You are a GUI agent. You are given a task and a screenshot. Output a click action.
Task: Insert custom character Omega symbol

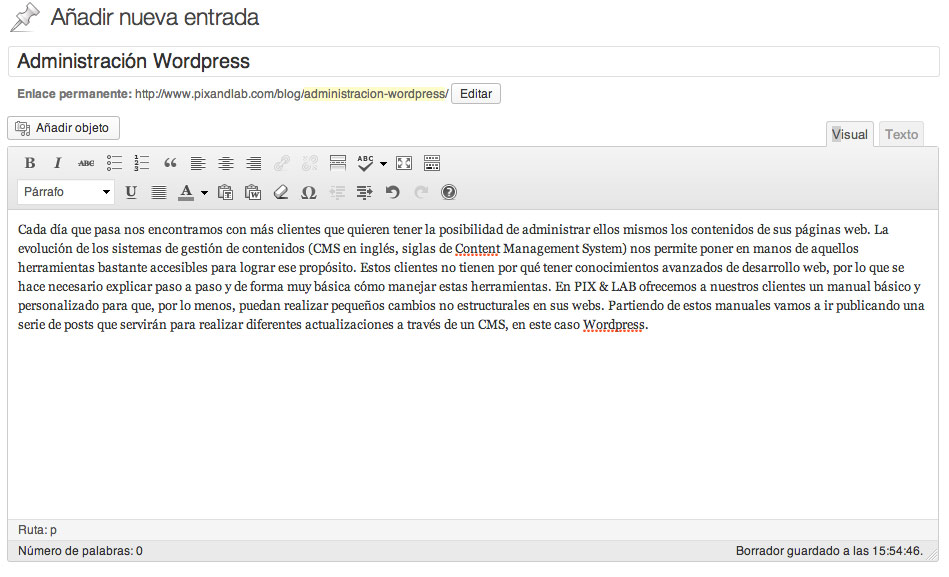coord(309,193)
